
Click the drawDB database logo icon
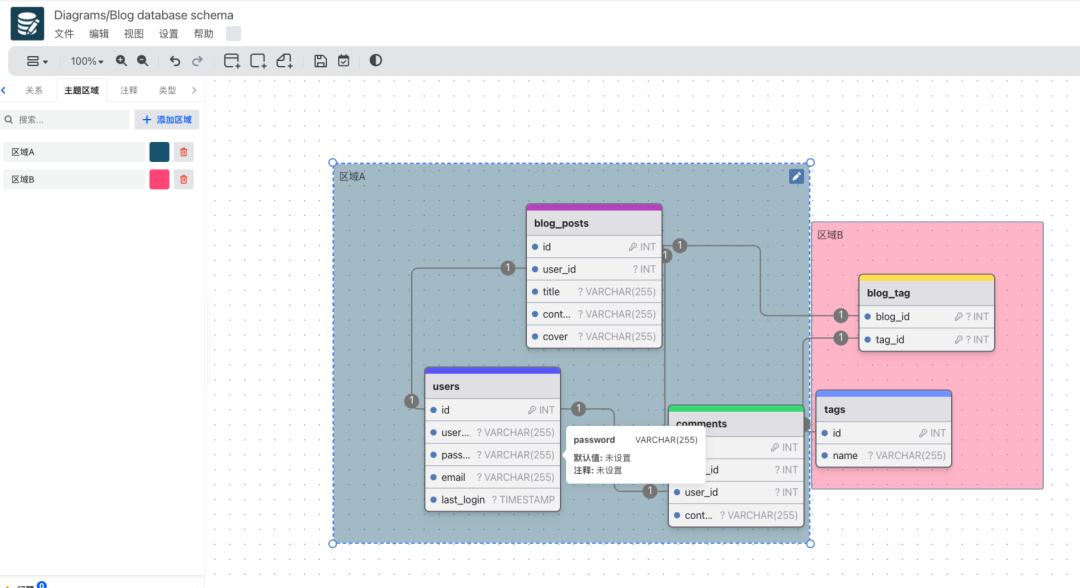(x=28, y=23)
